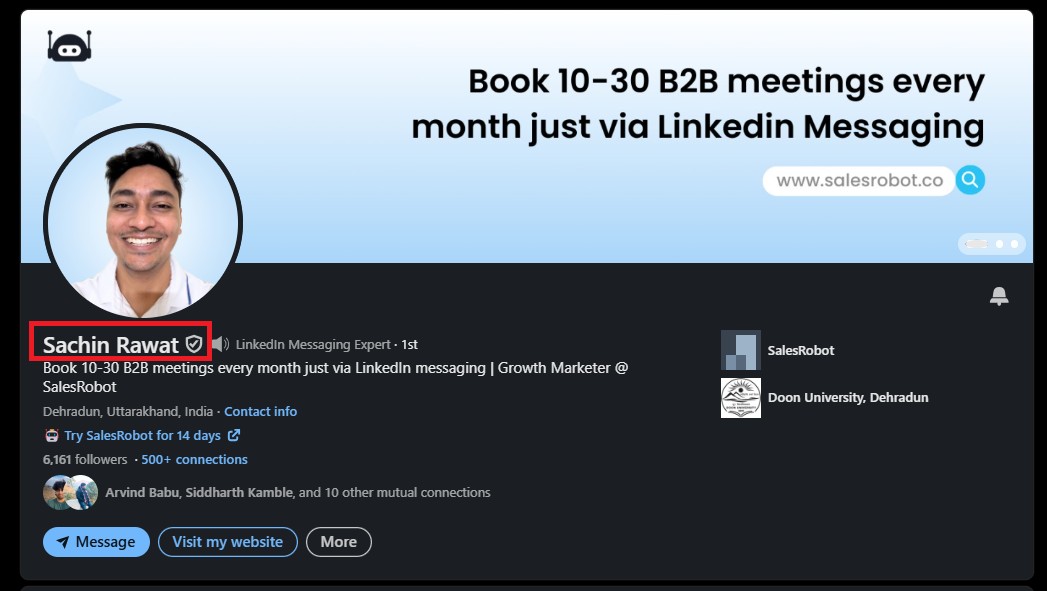Viewport: 1047px width, 591px height.
Task: Click the Doon University, Dehradun logo
Action: click(740, 397)
